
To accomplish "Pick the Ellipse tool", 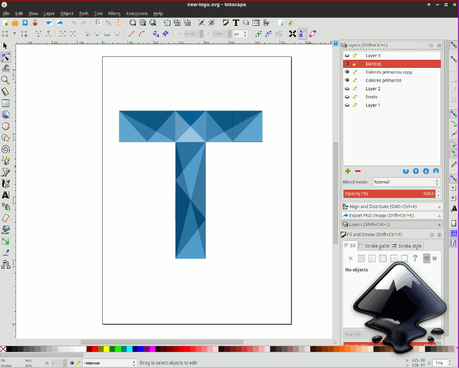I will tap(5, 126).
